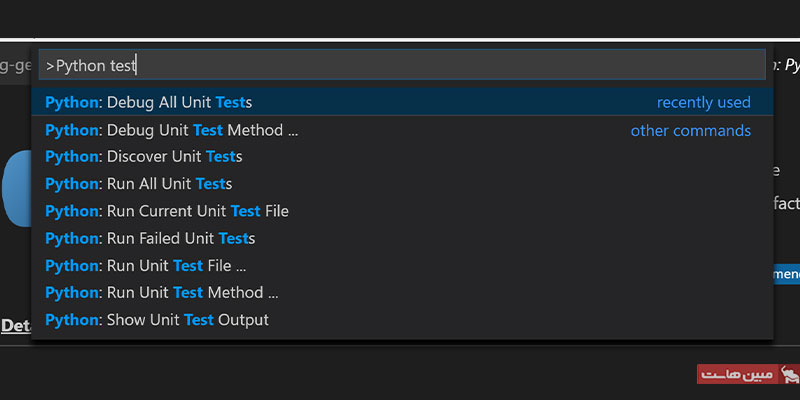
Task: Pick Python: Run Current Unit Test File
Action: (167, 211)
